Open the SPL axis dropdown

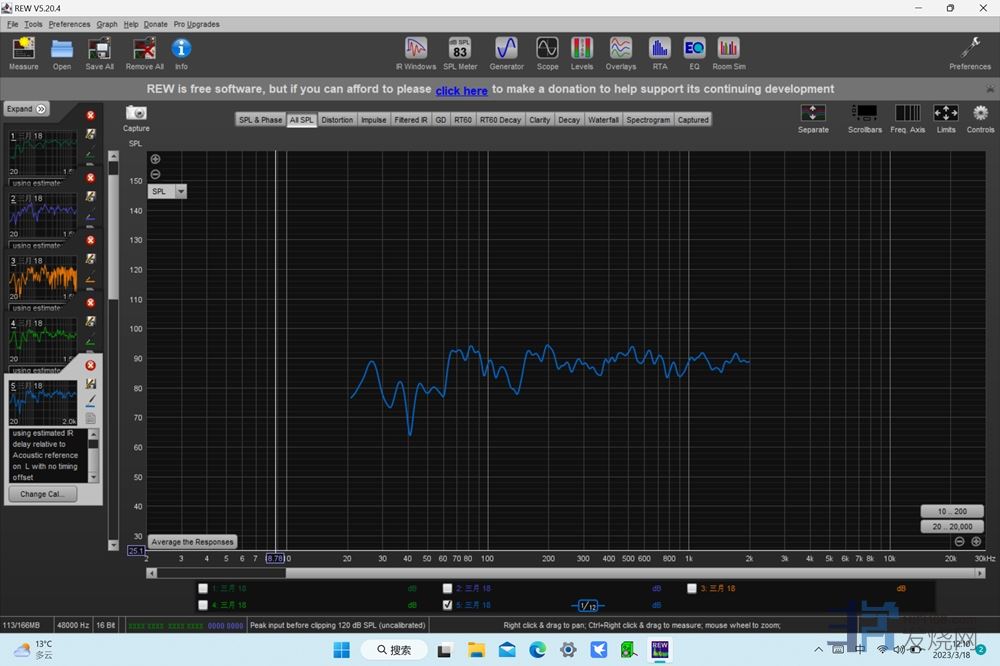coord(181,191)
